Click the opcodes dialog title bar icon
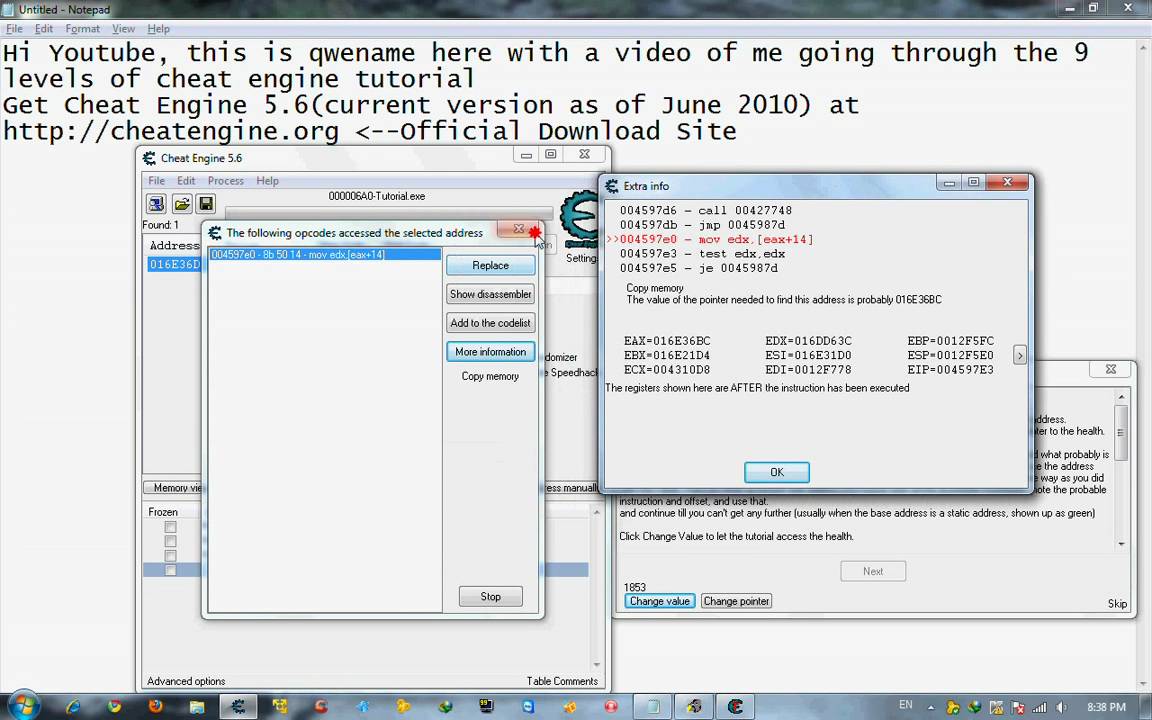Screen dimensions: 1152x720 (215, 233)
